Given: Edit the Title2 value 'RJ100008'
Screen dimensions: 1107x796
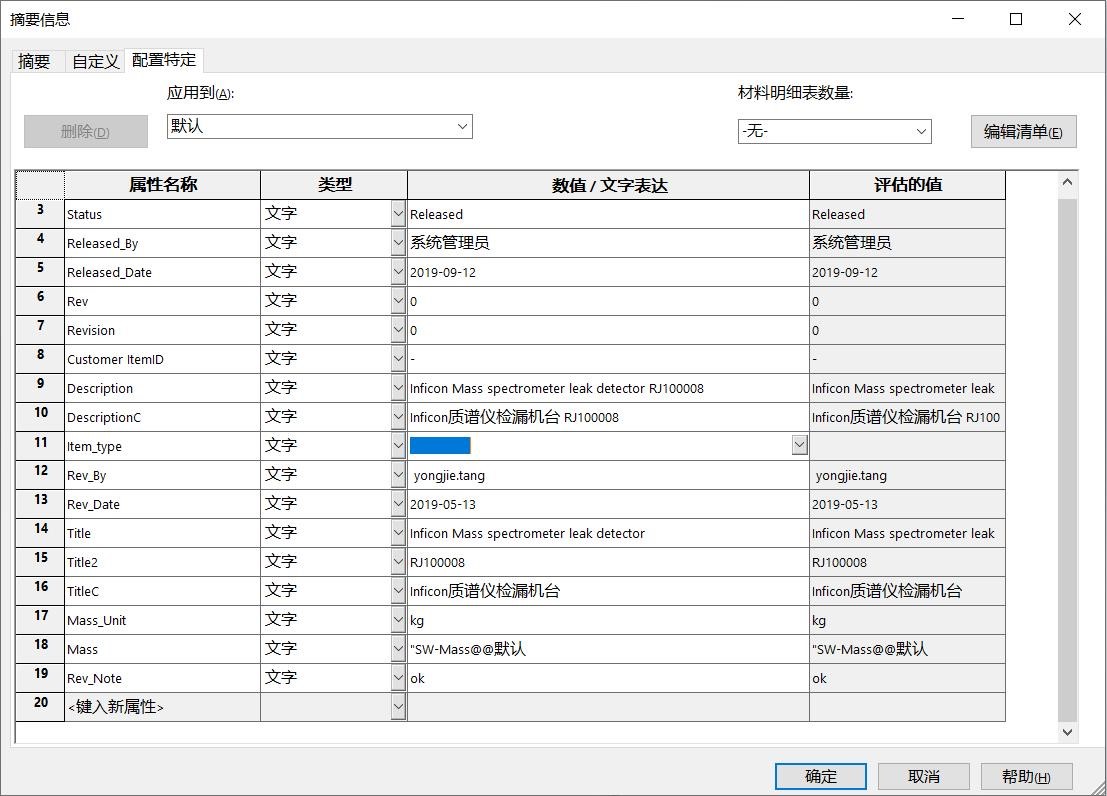Looking at the screenshot, I should click(x=608, y=562).
